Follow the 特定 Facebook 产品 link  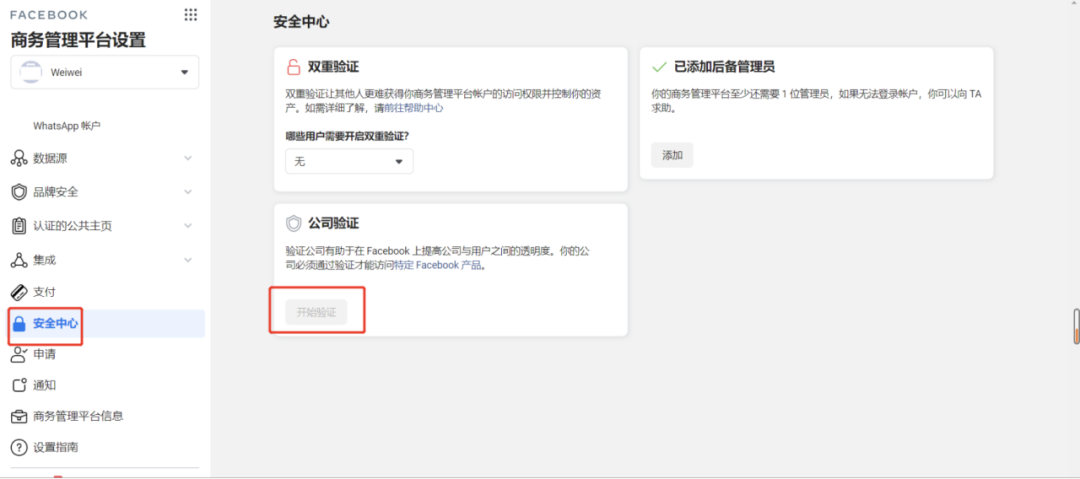click(439, 265)
